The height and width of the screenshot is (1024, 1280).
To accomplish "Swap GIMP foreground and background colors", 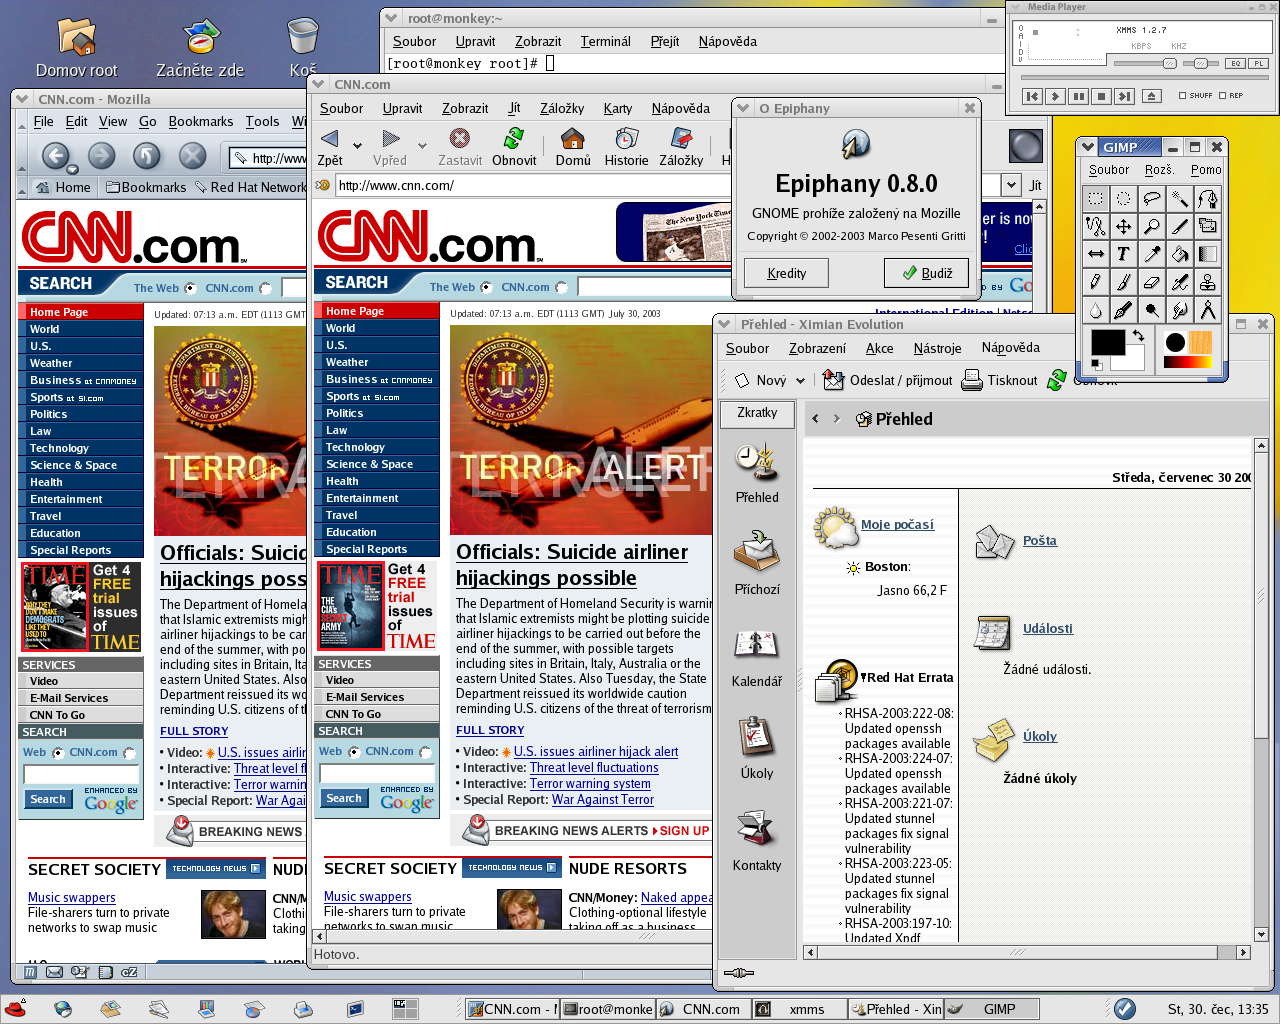I will click(1137, 336).
